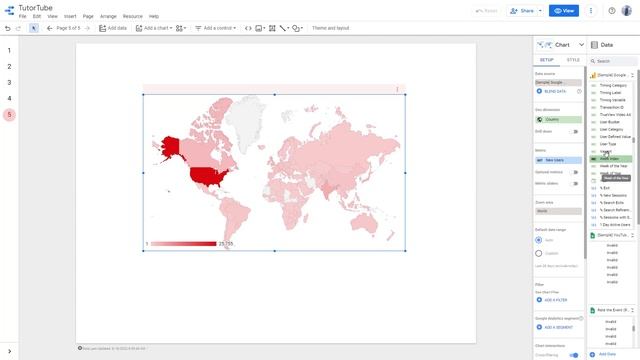Image resolution: width=640 pixels, height=360 pixels.
Task: Toggle the Optional metrics switch
Action: [x=574, y=172]
